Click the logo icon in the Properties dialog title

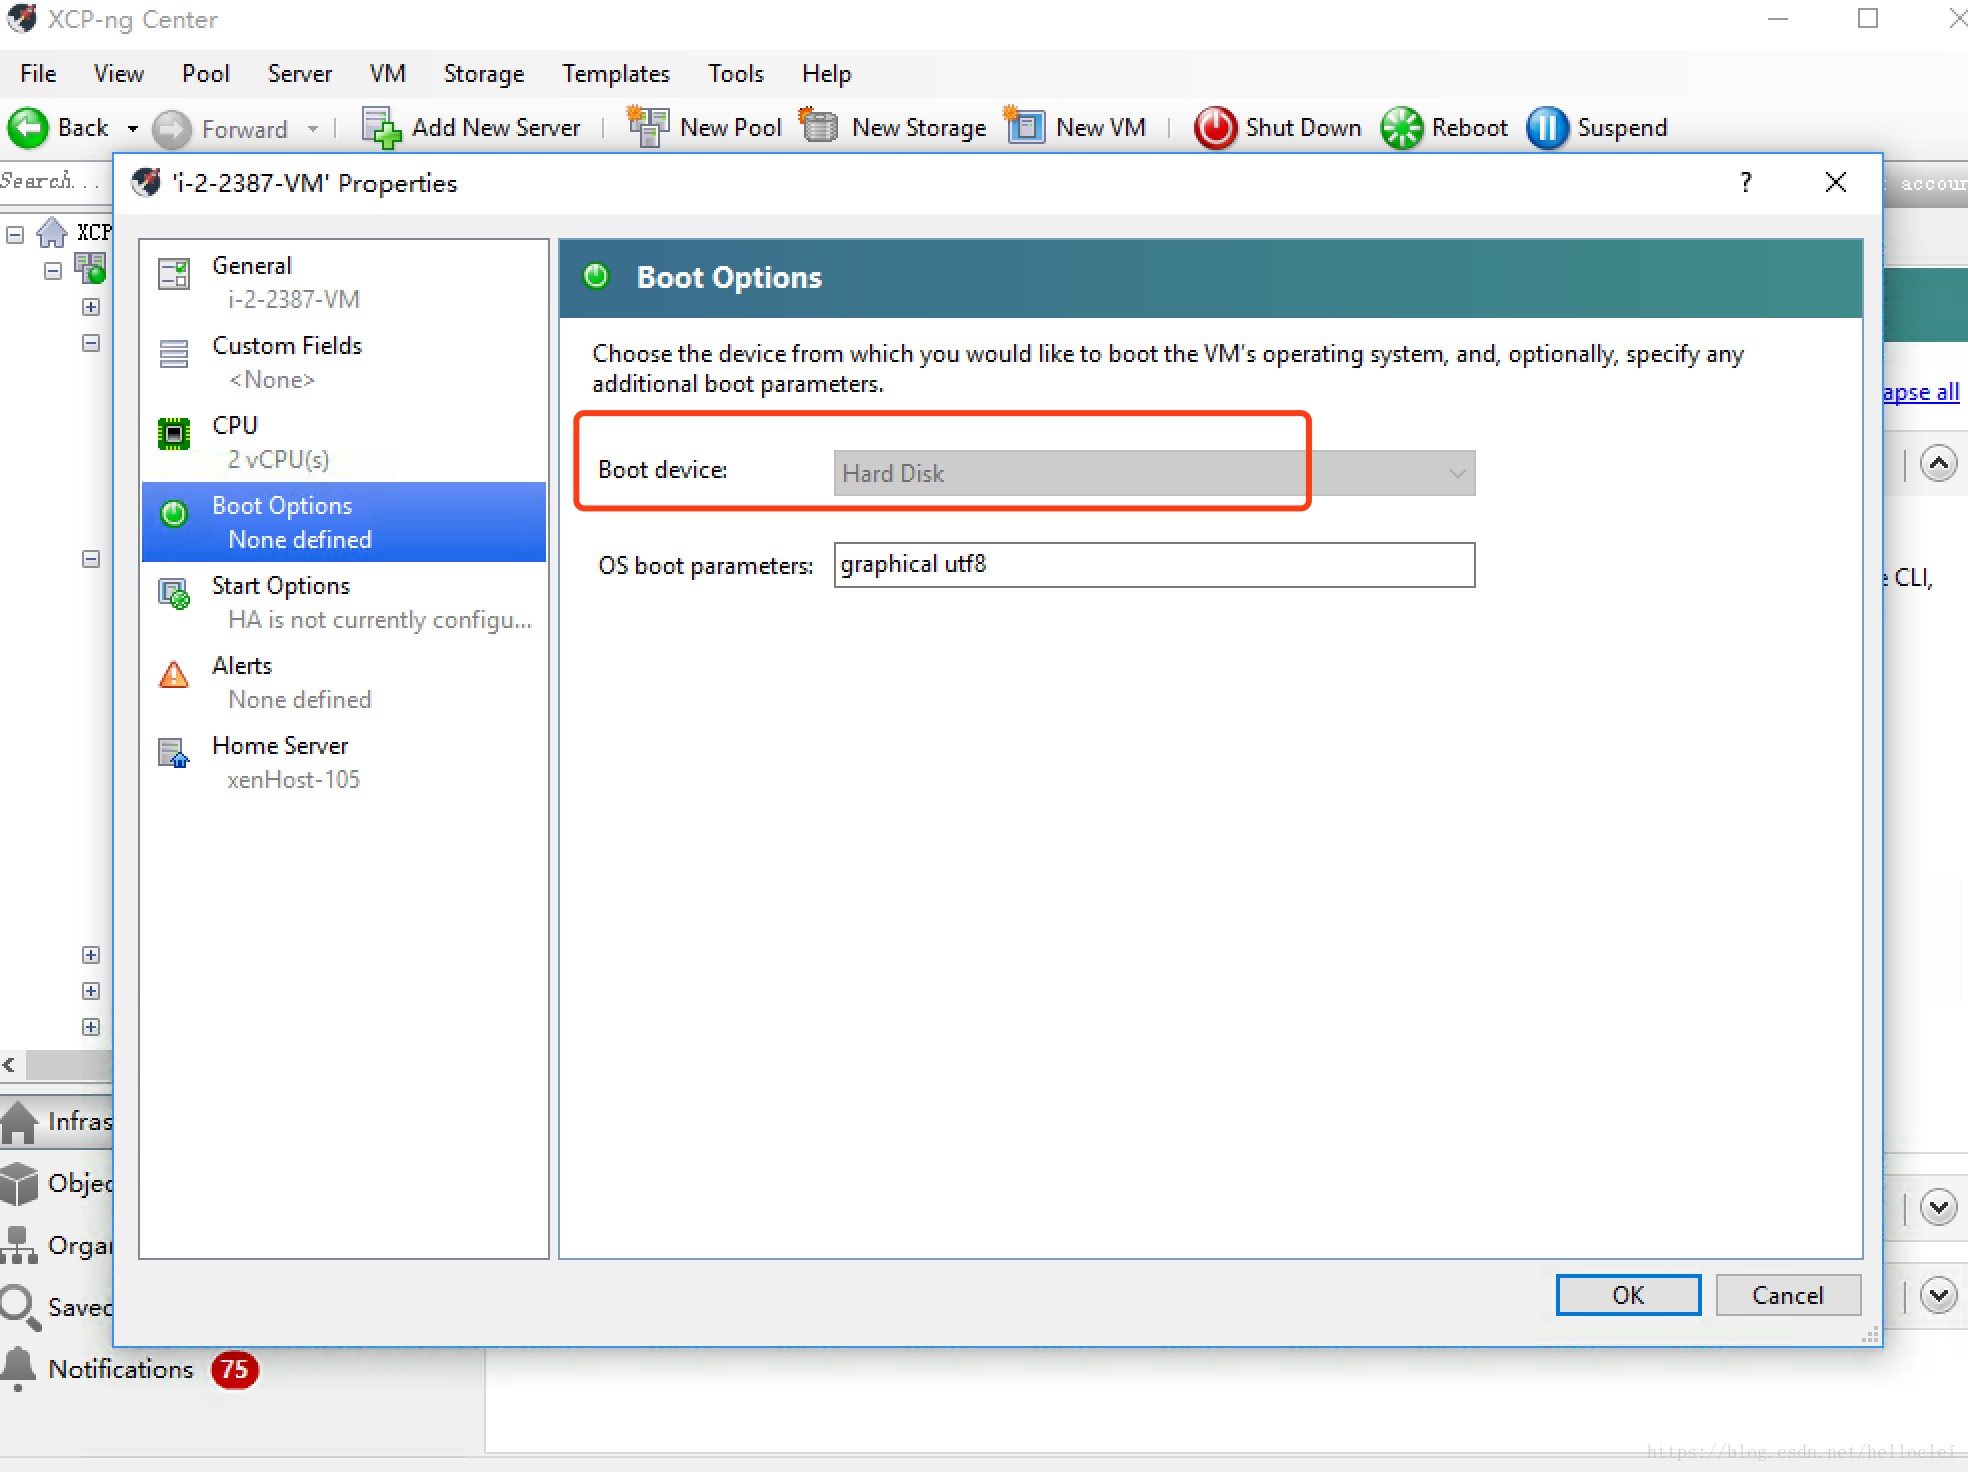pos(146,182)
